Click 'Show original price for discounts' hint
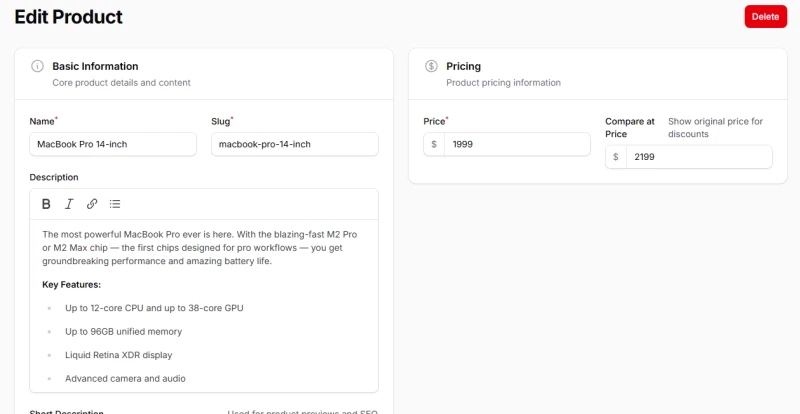This screenshot has width=800, height=414. pos(715,128)
